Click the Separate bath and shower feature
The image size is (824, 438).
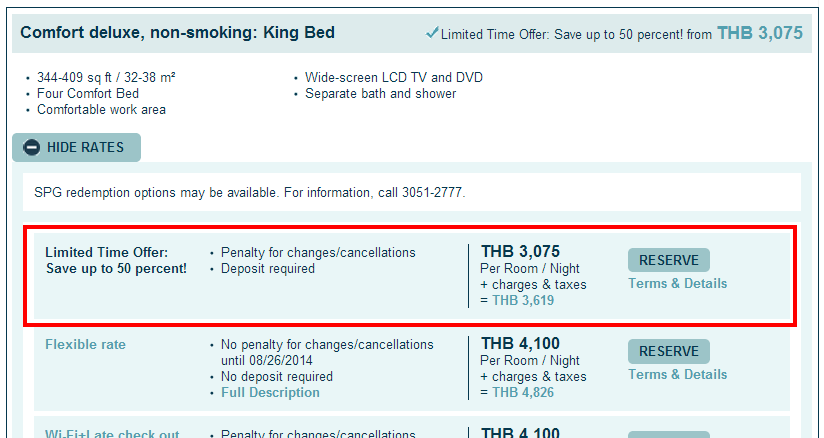point(380,94)
